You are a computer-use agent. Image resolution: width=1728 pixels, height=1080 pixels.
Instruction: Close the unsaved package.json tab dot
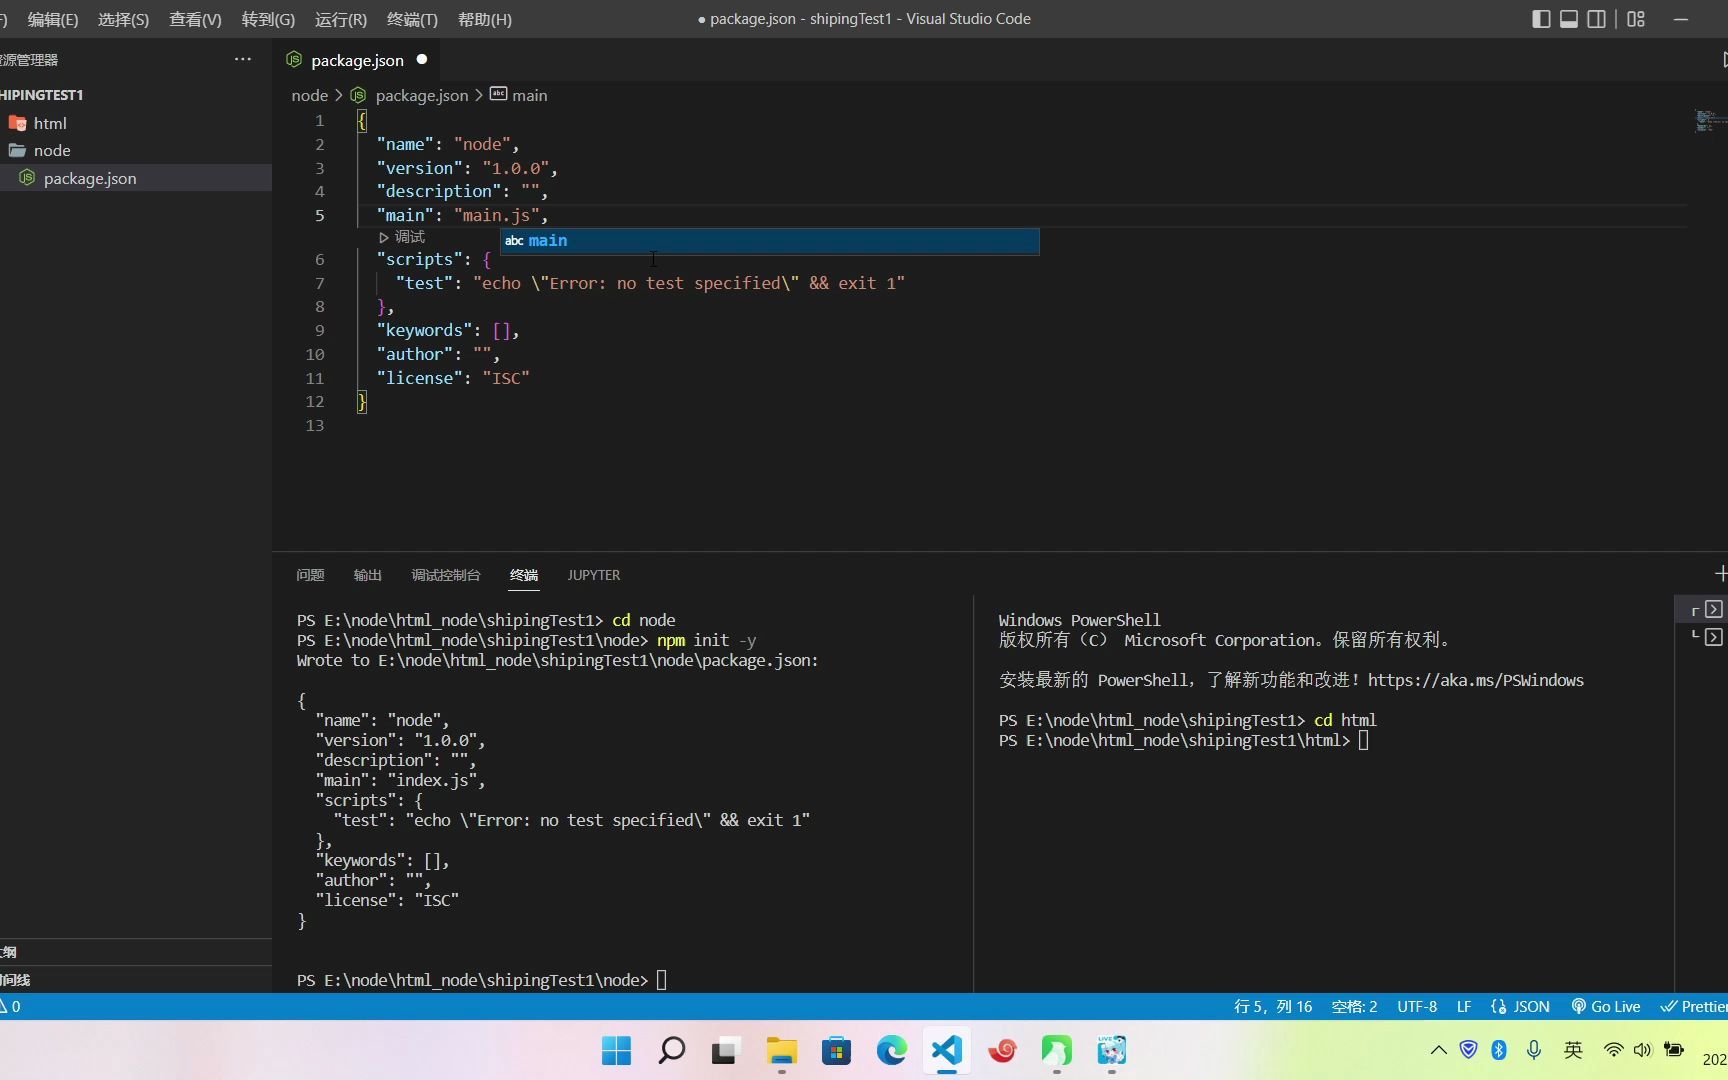[x=422, y=59]
